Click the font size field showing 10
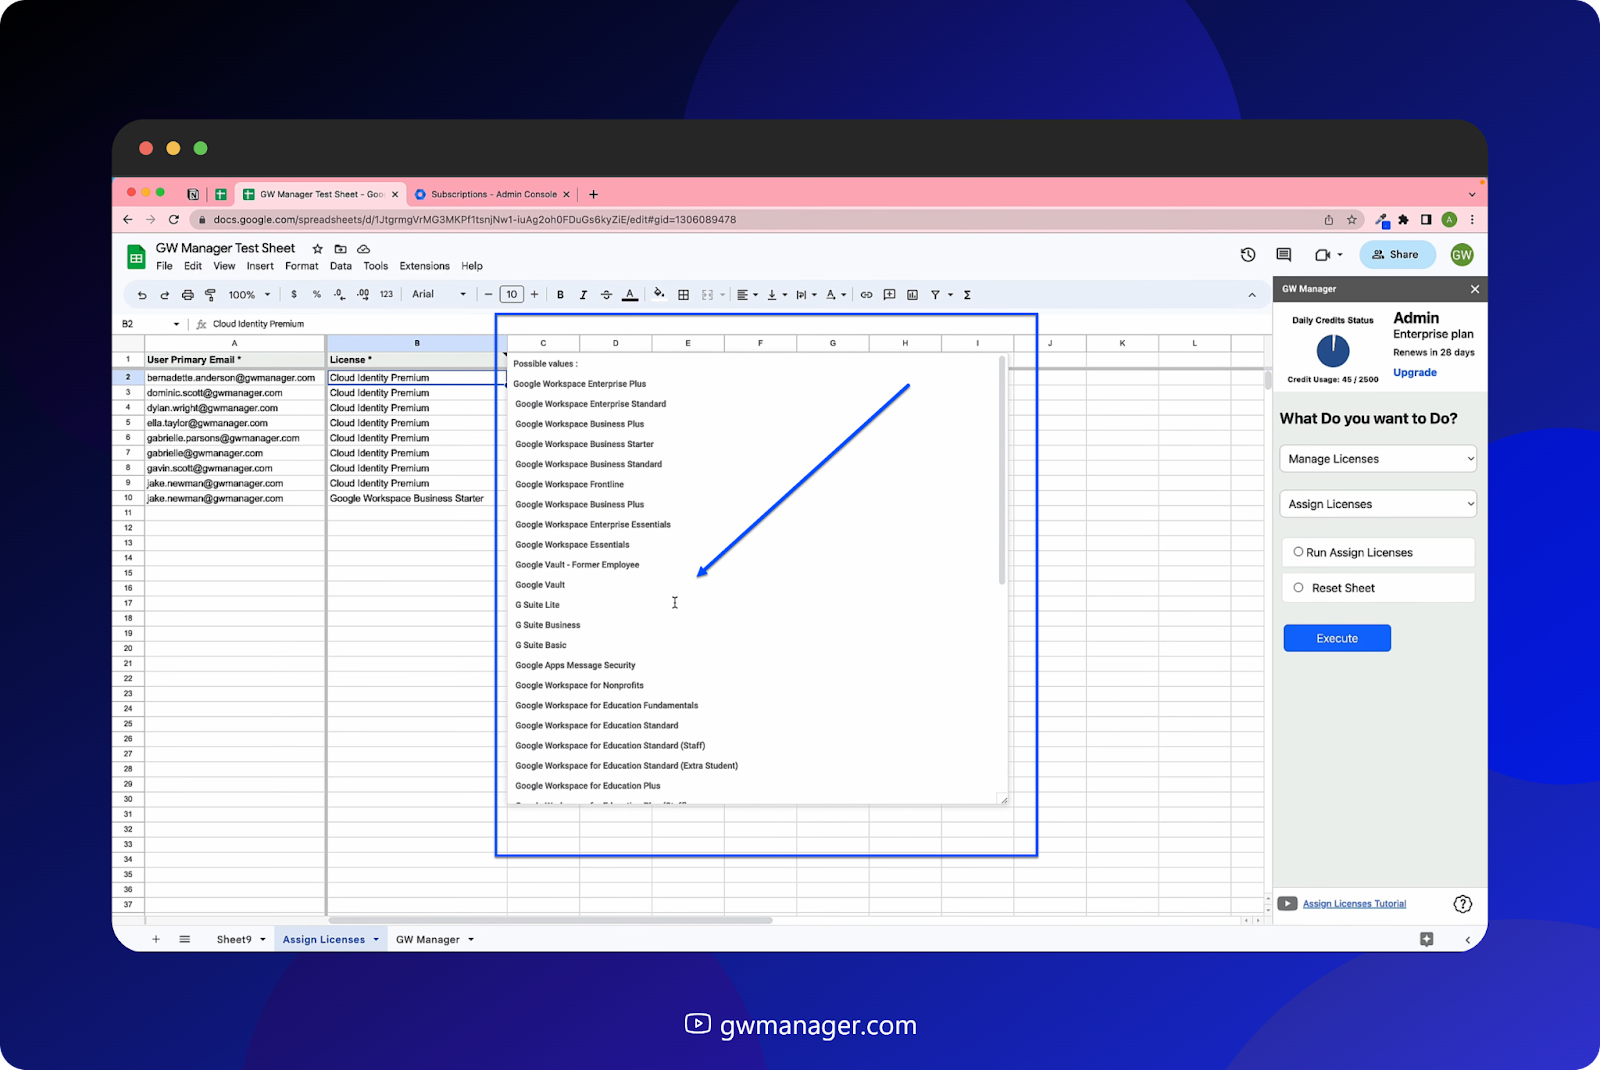This screenshot has height=1070, width=1600. (512, 295)
